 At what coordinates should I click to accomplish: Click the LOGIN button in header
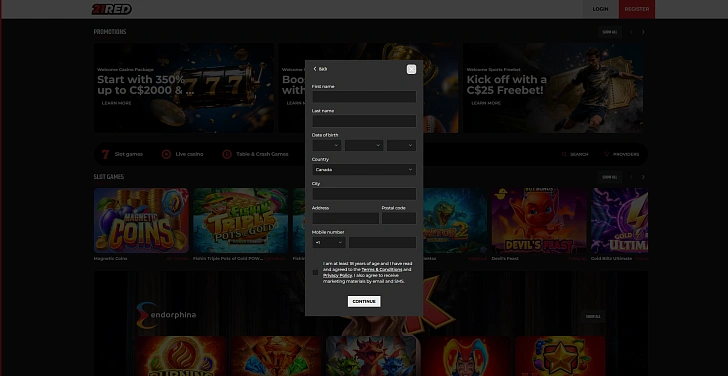tap(600, 9)
